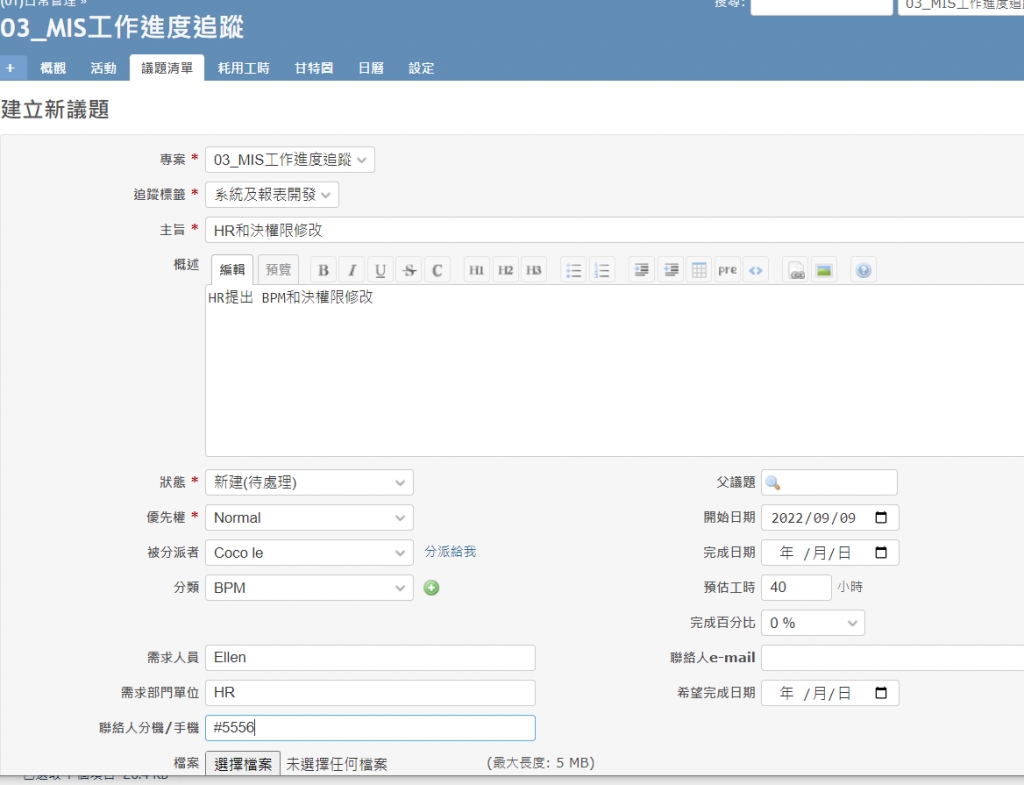Image resolution: width=1024 pixels, height=785 pixels.
Task: Open the 耗用工時 tab
Action: tap(243, 68)
